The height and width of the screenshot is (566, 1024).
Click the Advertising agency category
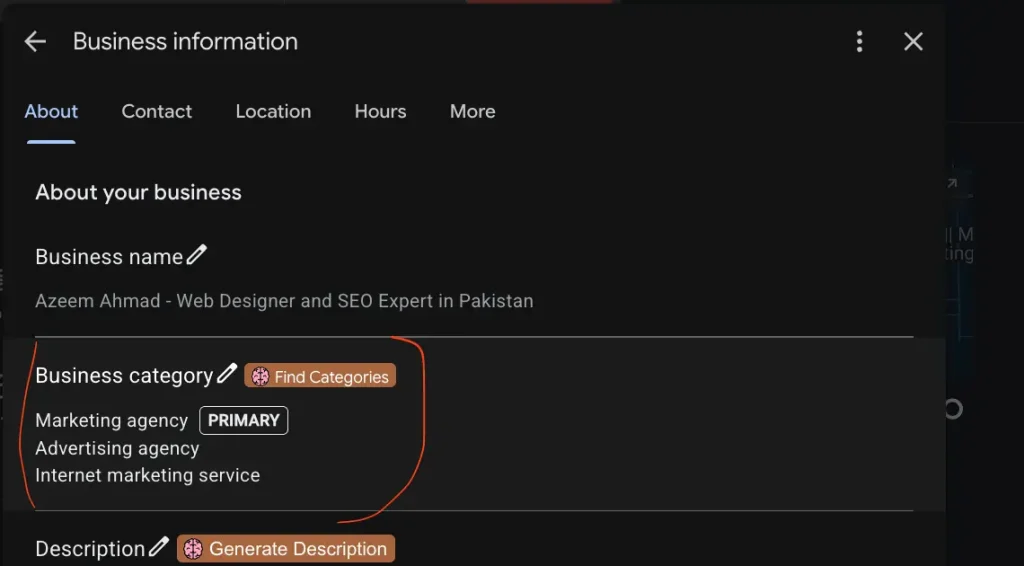117,448
